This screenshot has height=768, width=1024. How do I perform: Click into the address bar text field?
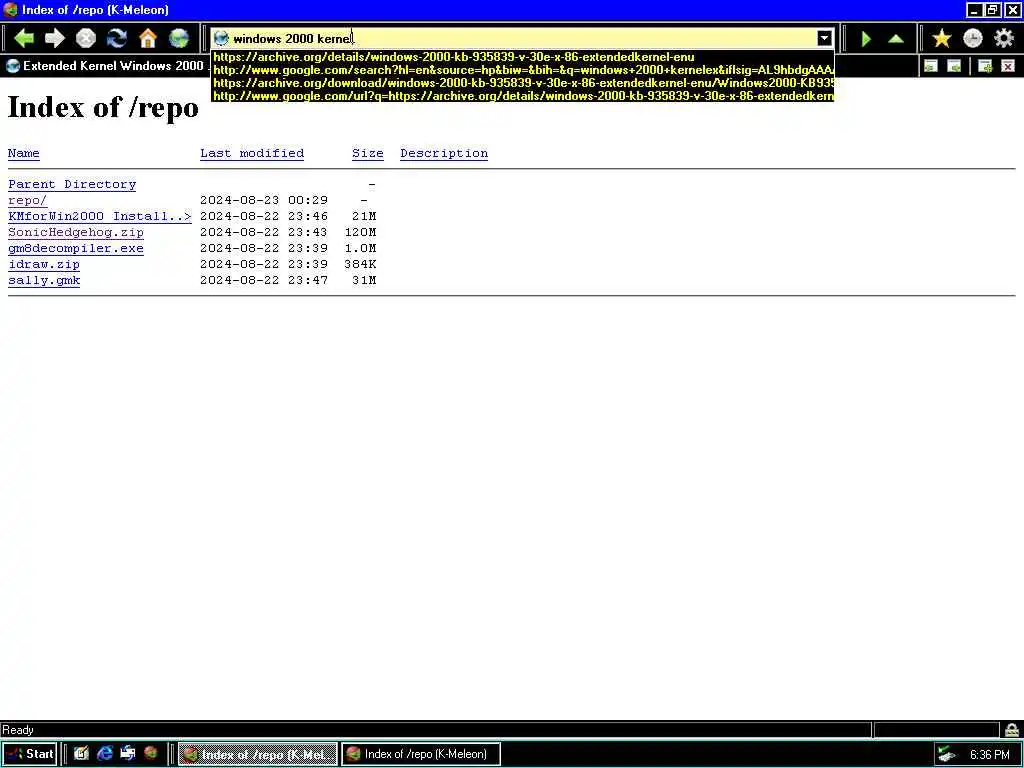pos(522,39)
